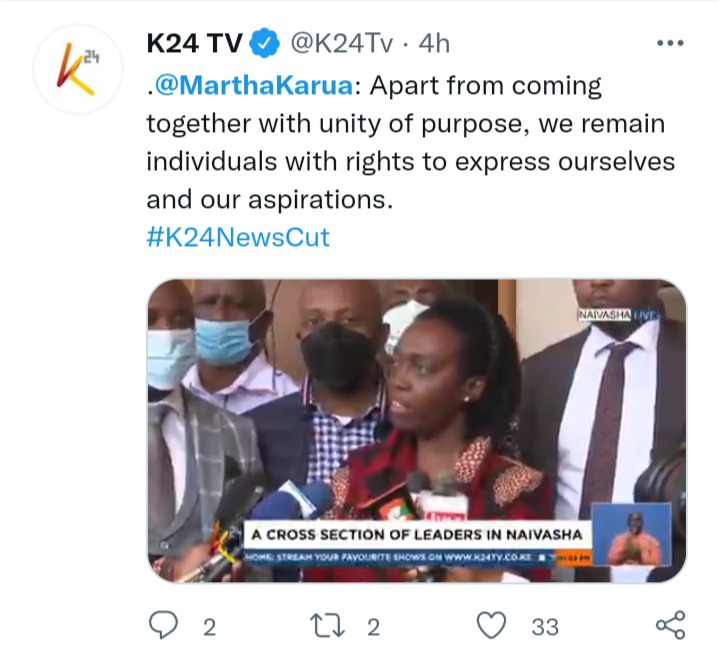Click the K24 TV account name
This screenshot has width=719, height=650.
pos(194,44)
